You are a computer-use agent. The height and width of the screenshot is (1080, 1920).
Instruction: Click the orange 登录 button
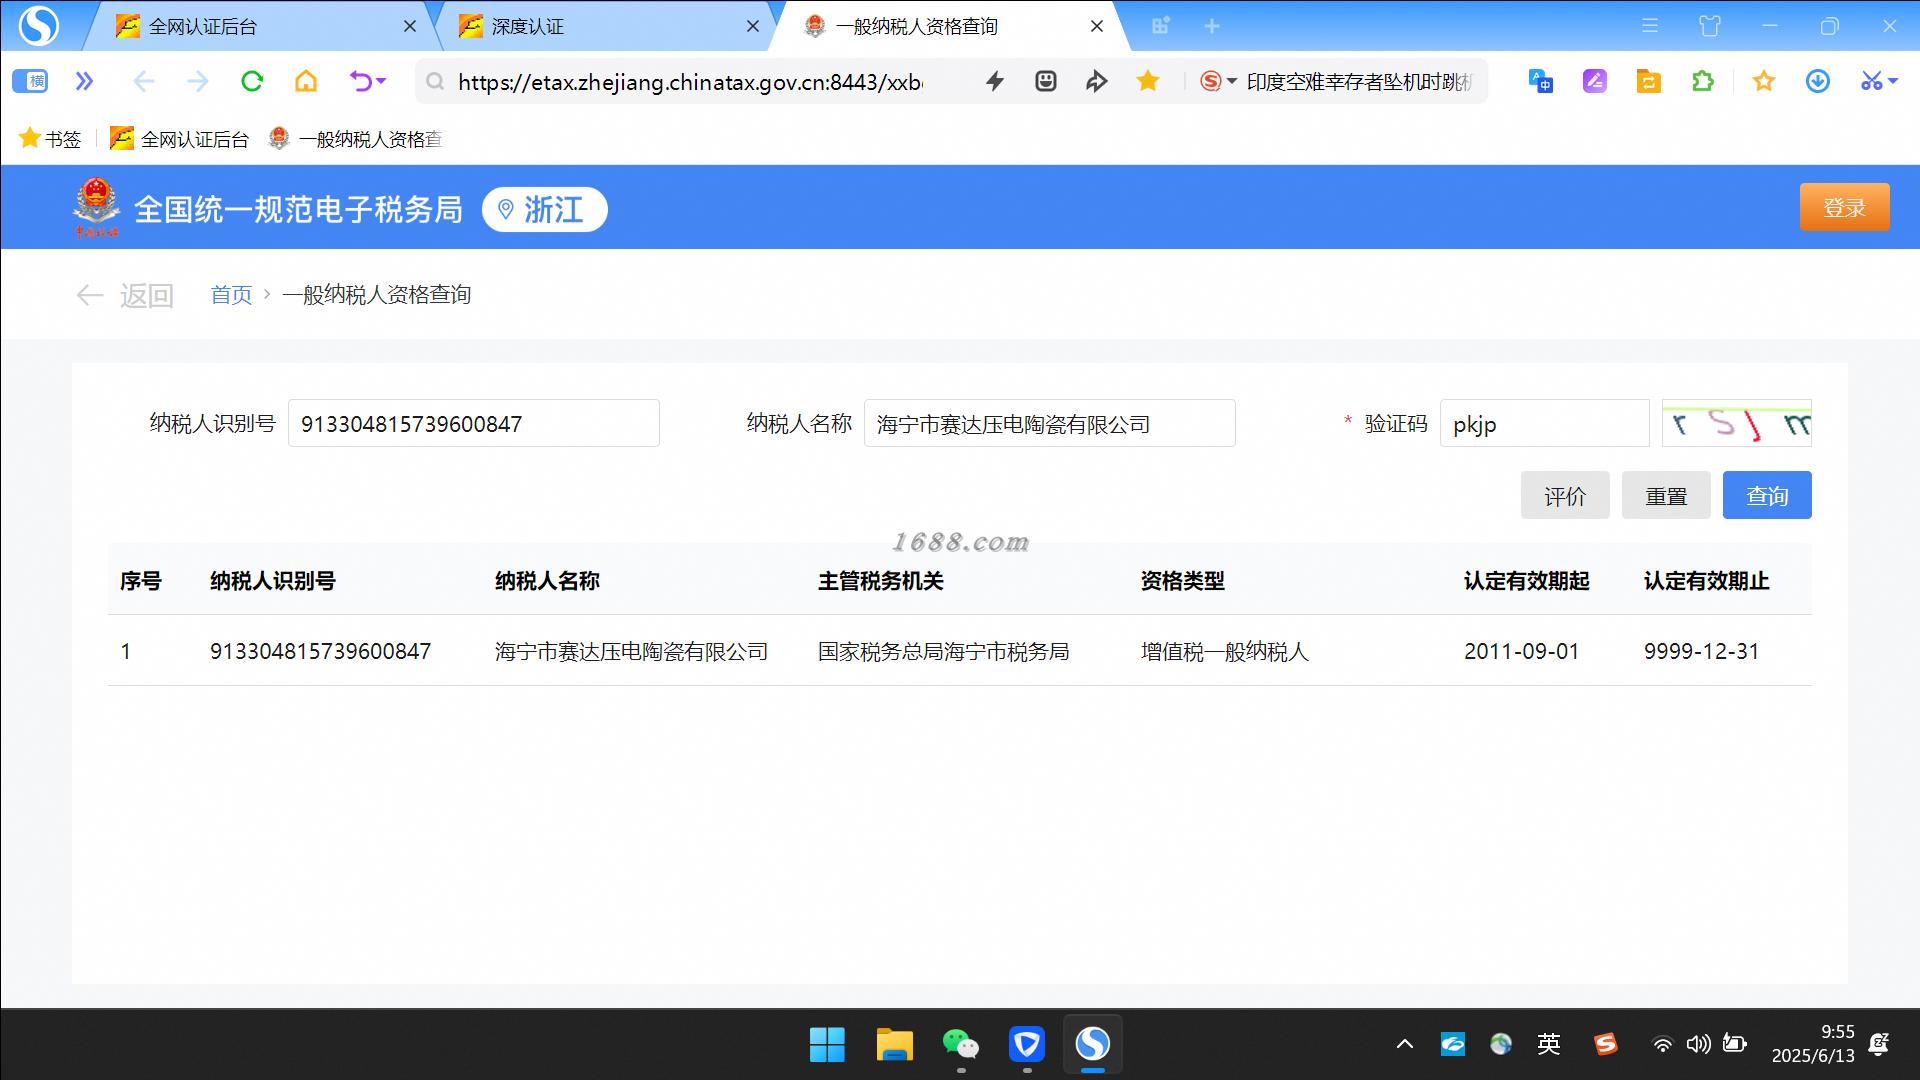coord(1843,207)
